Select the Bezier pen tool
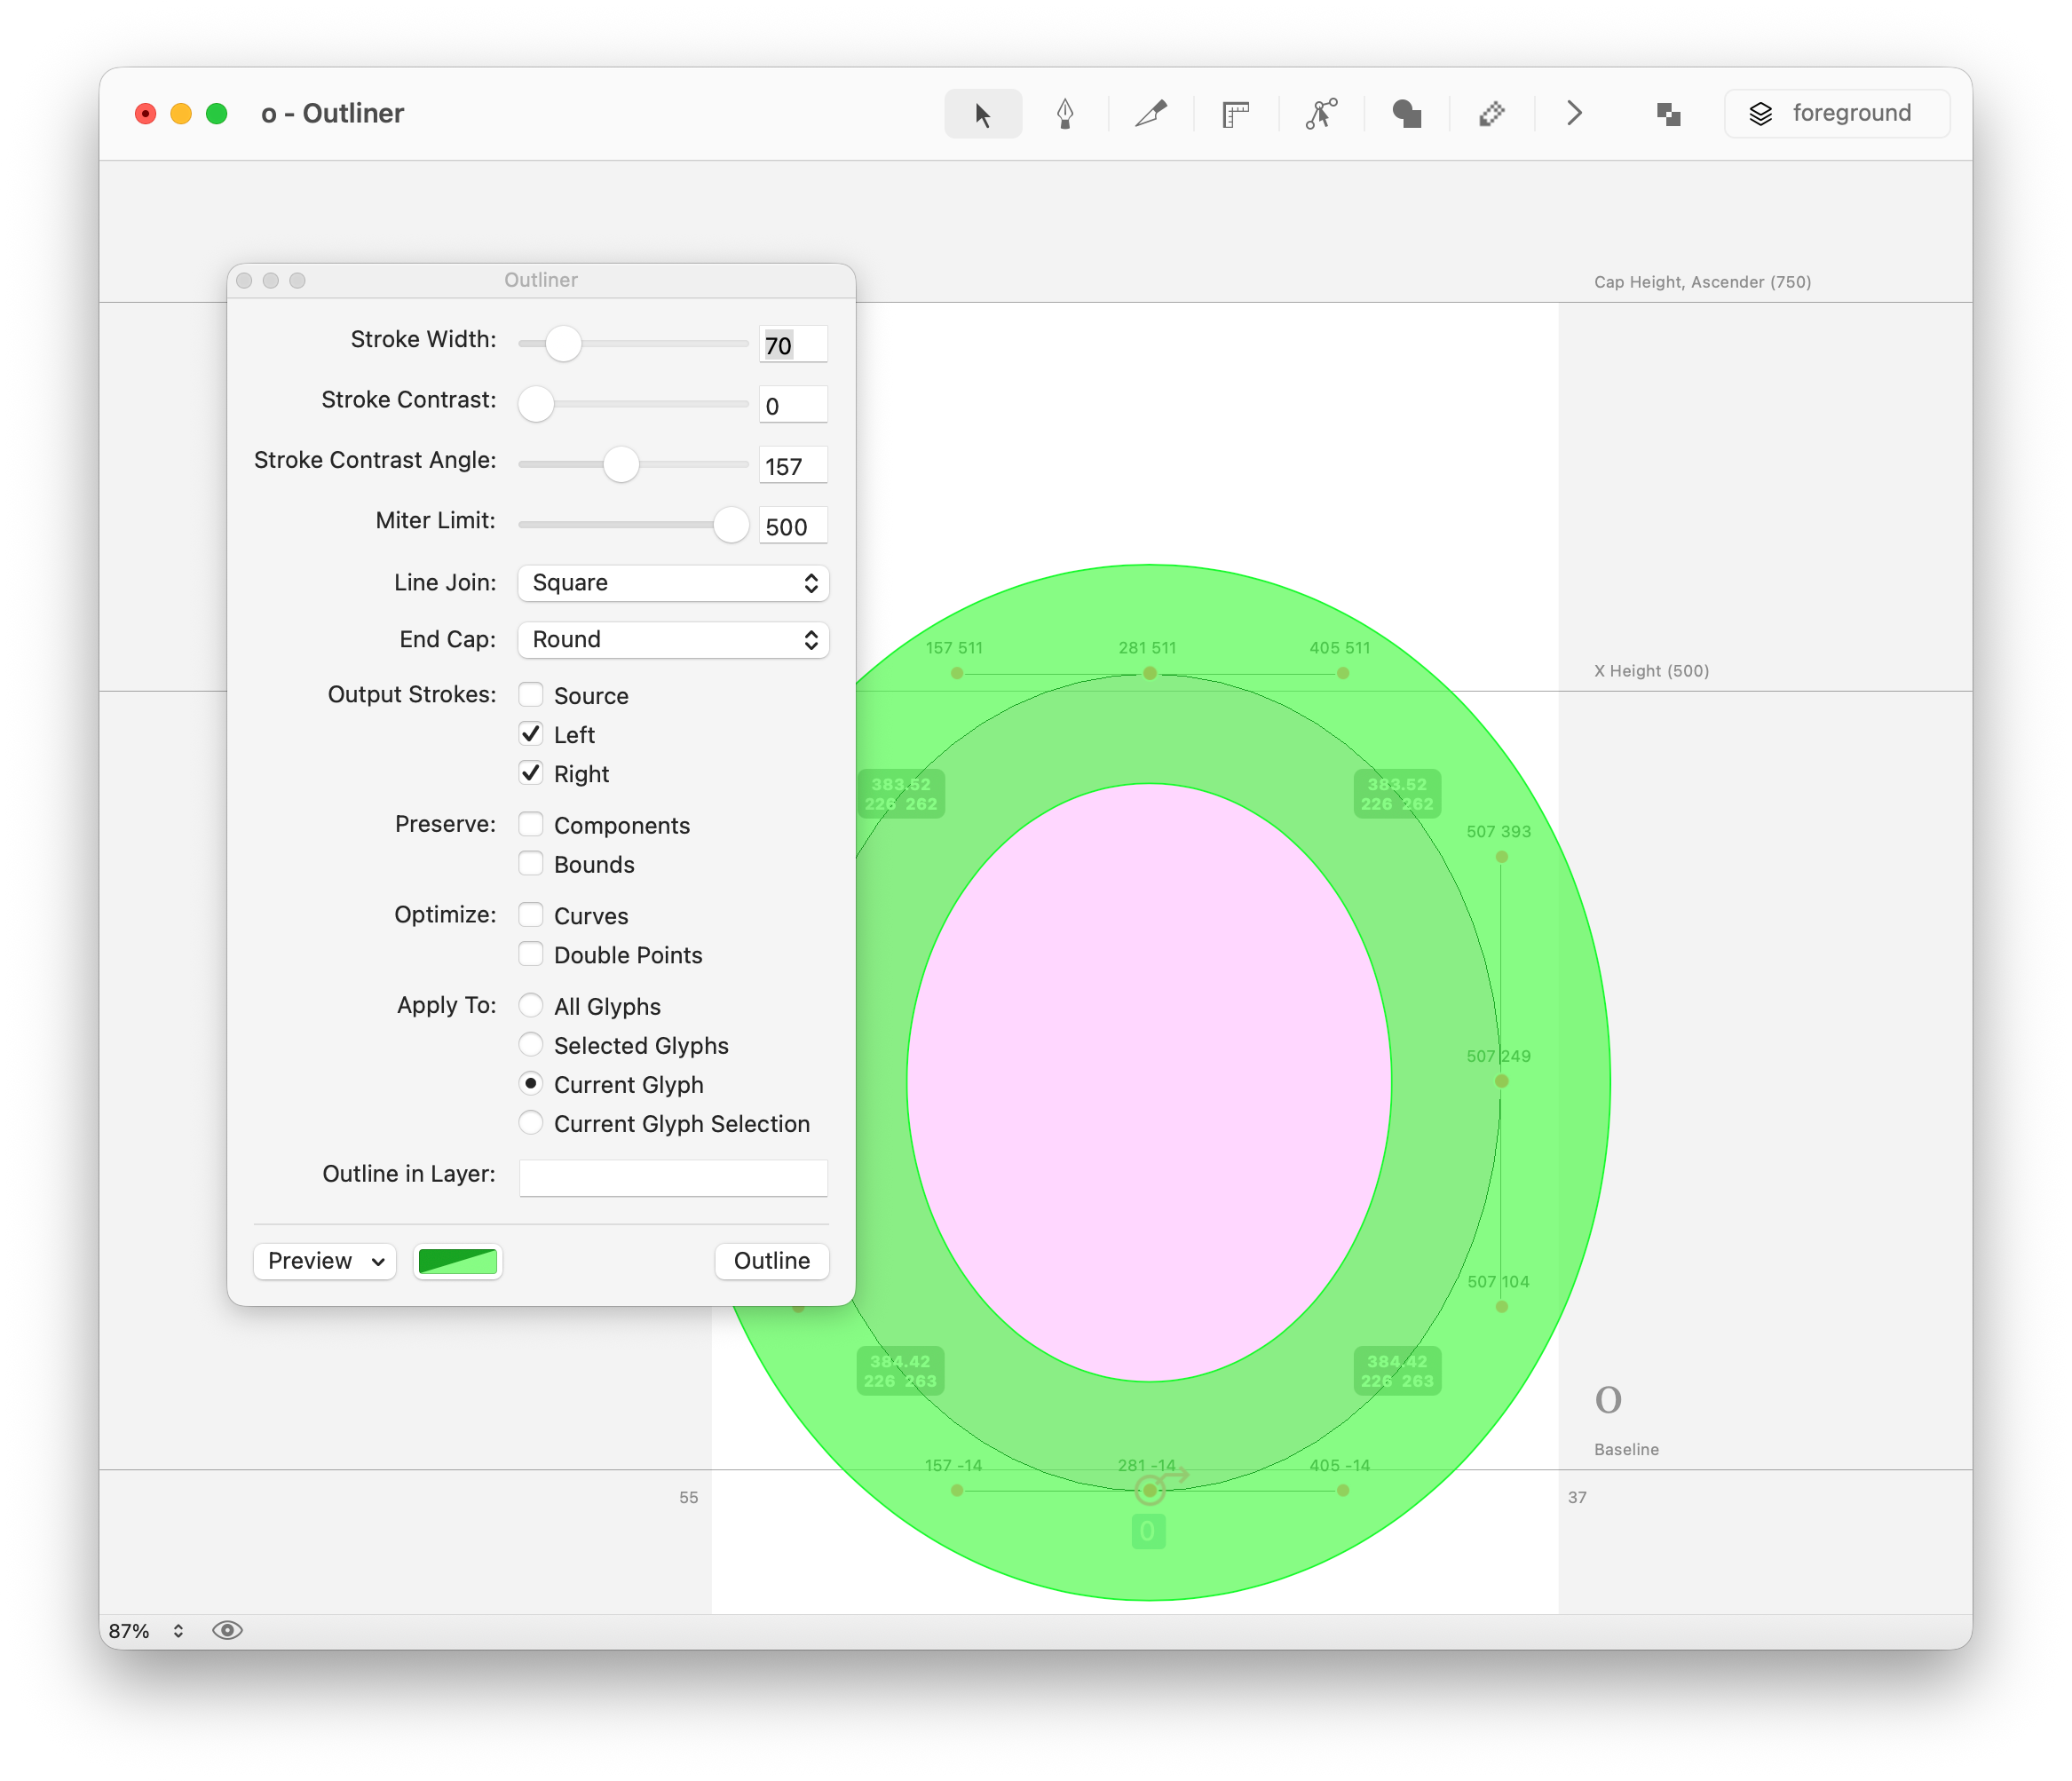The height and width of the screenshot is (1781, 2072). (1065, 114)
